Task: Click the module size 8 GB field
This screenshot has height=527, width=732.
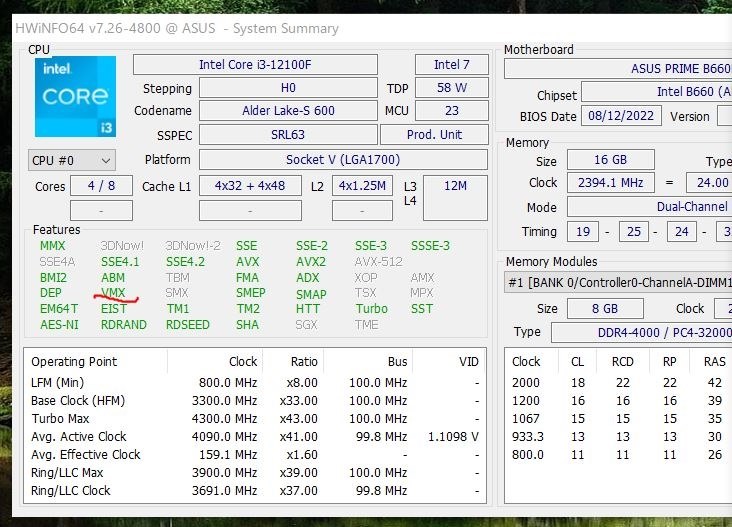Action: (x=605, y=309)
